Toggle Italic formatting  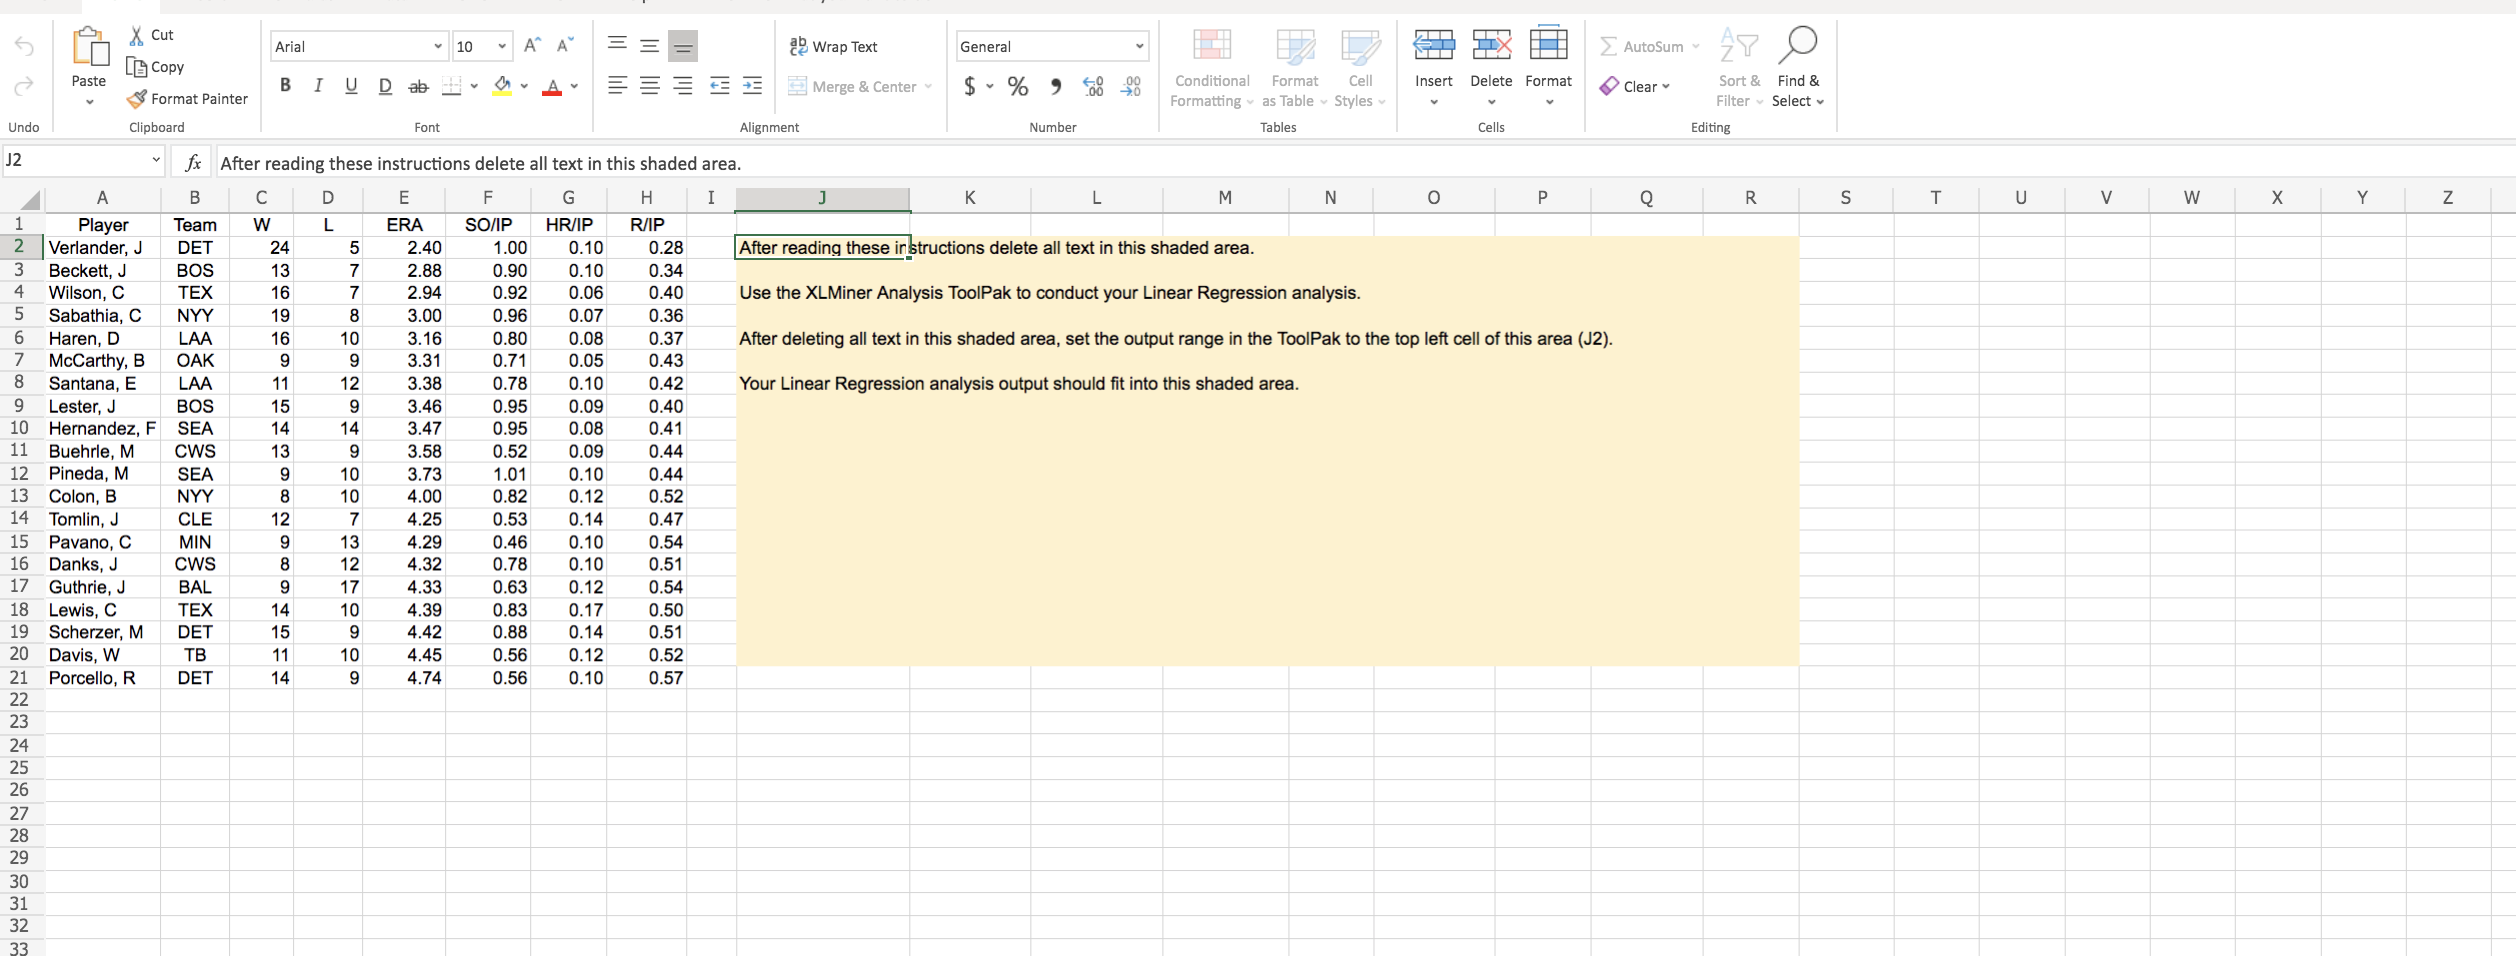pyautogui.click(x=318, y=86)
